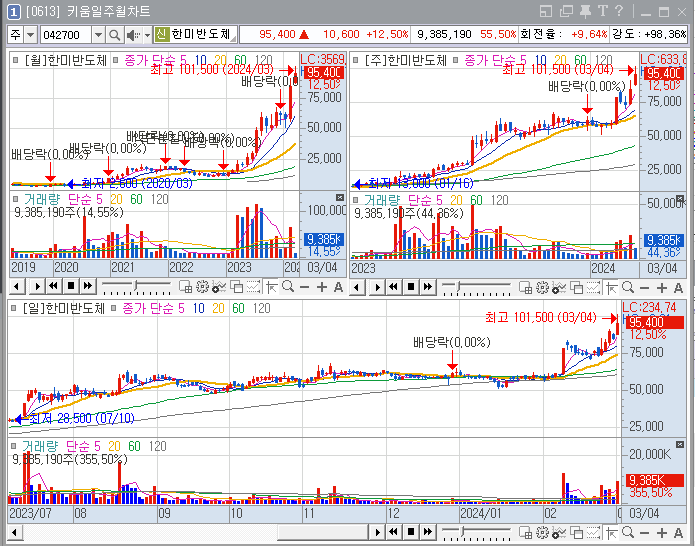Click monthly chart overlay windows icon
The image size is (695, 546).
(237, 287)
